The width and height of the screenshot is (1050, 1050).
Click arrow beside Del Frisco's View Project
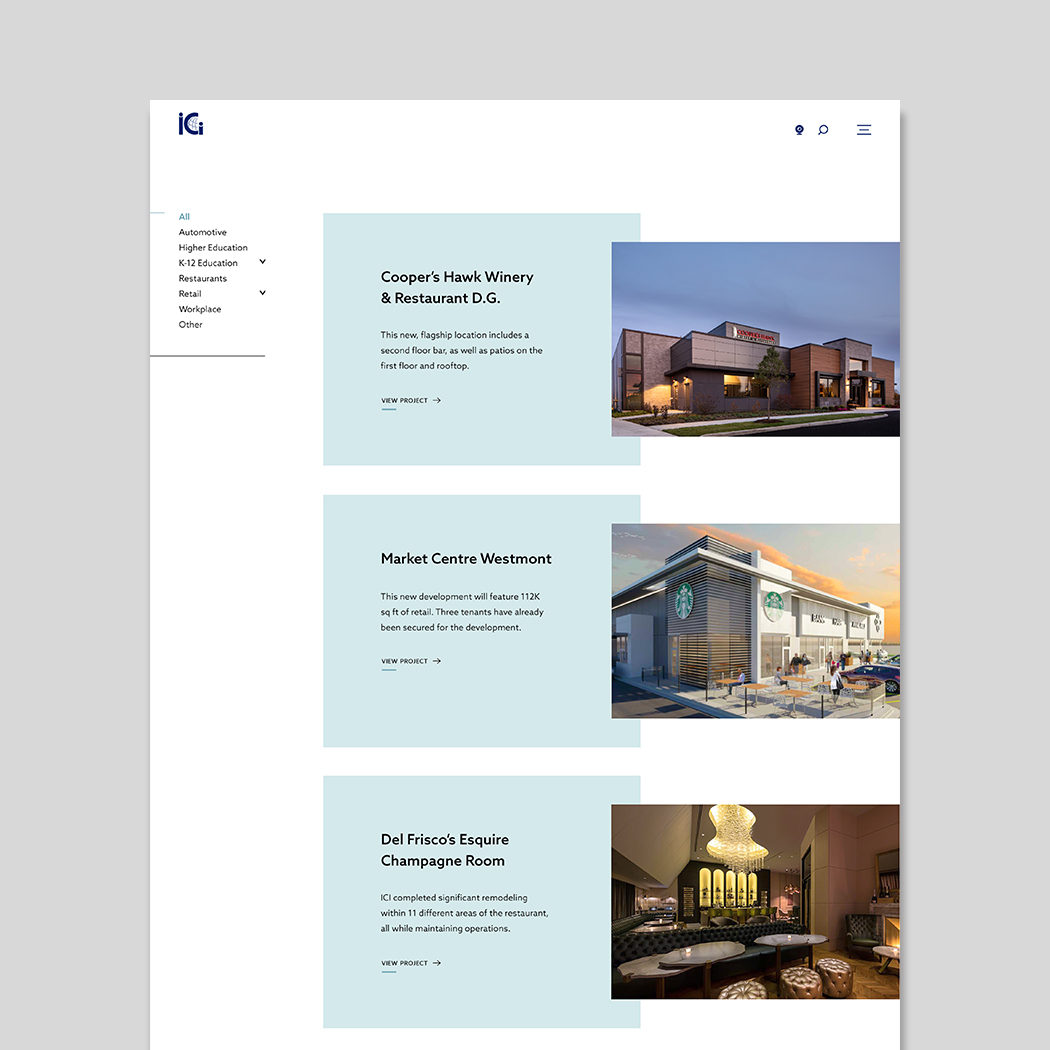point(437,963)
